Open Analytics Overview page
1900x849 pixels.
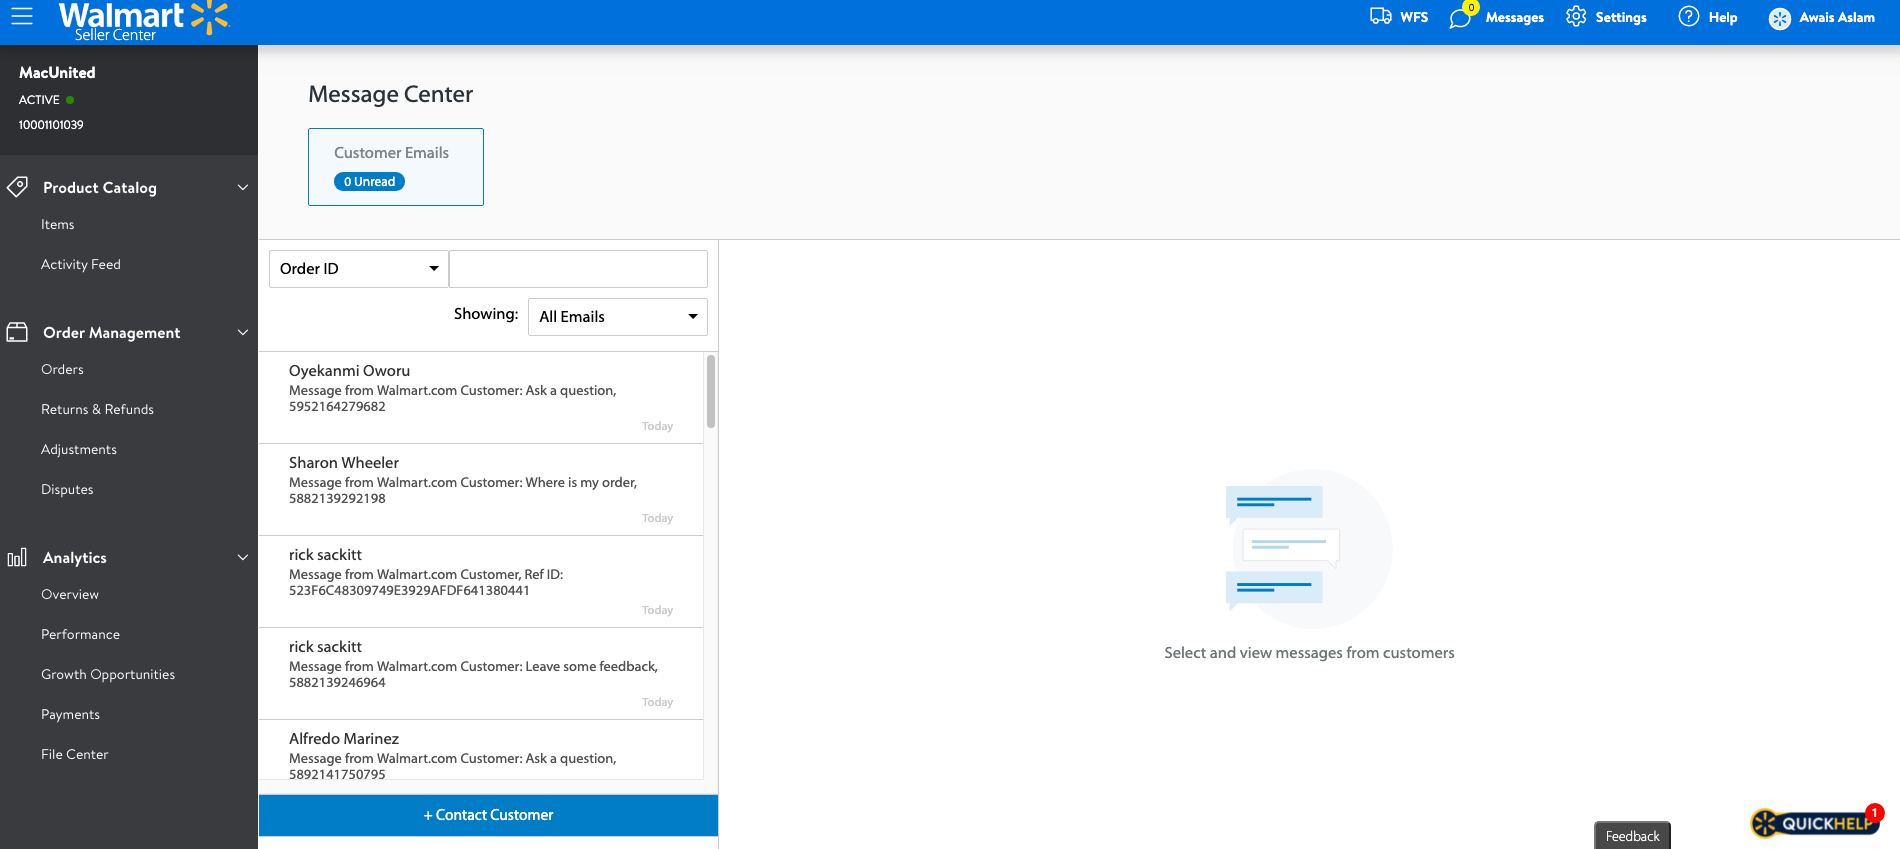70,595
